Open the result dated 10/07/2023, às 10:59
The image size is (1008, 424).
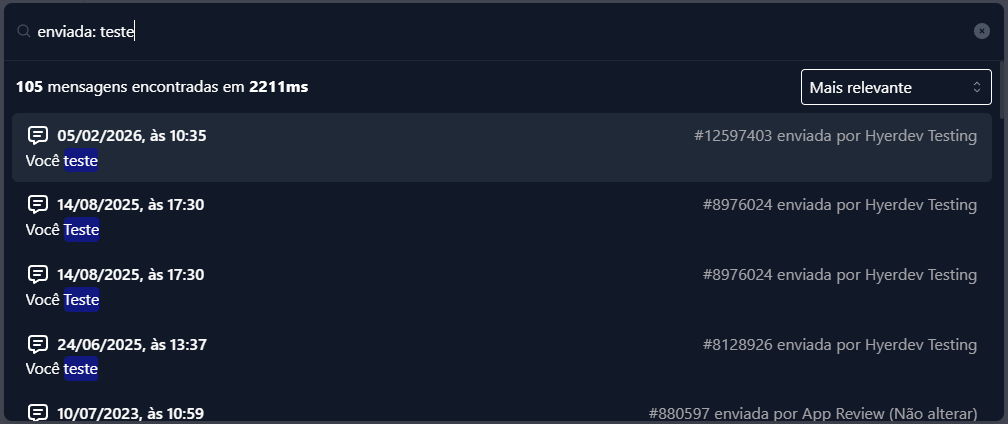click(x=131, y=413)
